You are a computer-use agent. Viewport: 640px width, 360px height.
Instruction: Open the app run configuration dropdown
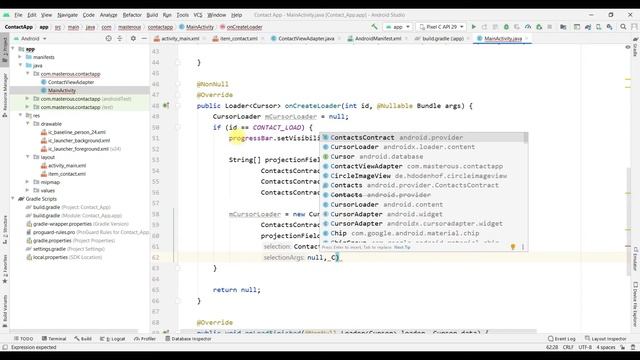coord(397,27)
